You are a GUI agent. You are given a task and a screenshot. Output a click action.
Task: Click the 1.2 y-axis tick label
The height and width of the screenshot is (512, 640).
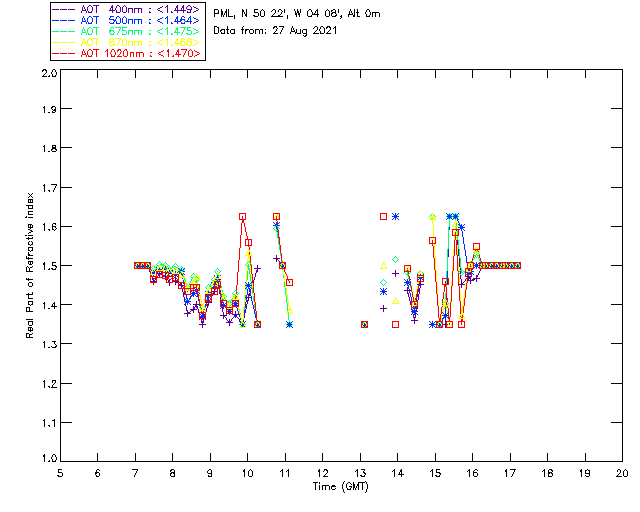click(49, 384)
